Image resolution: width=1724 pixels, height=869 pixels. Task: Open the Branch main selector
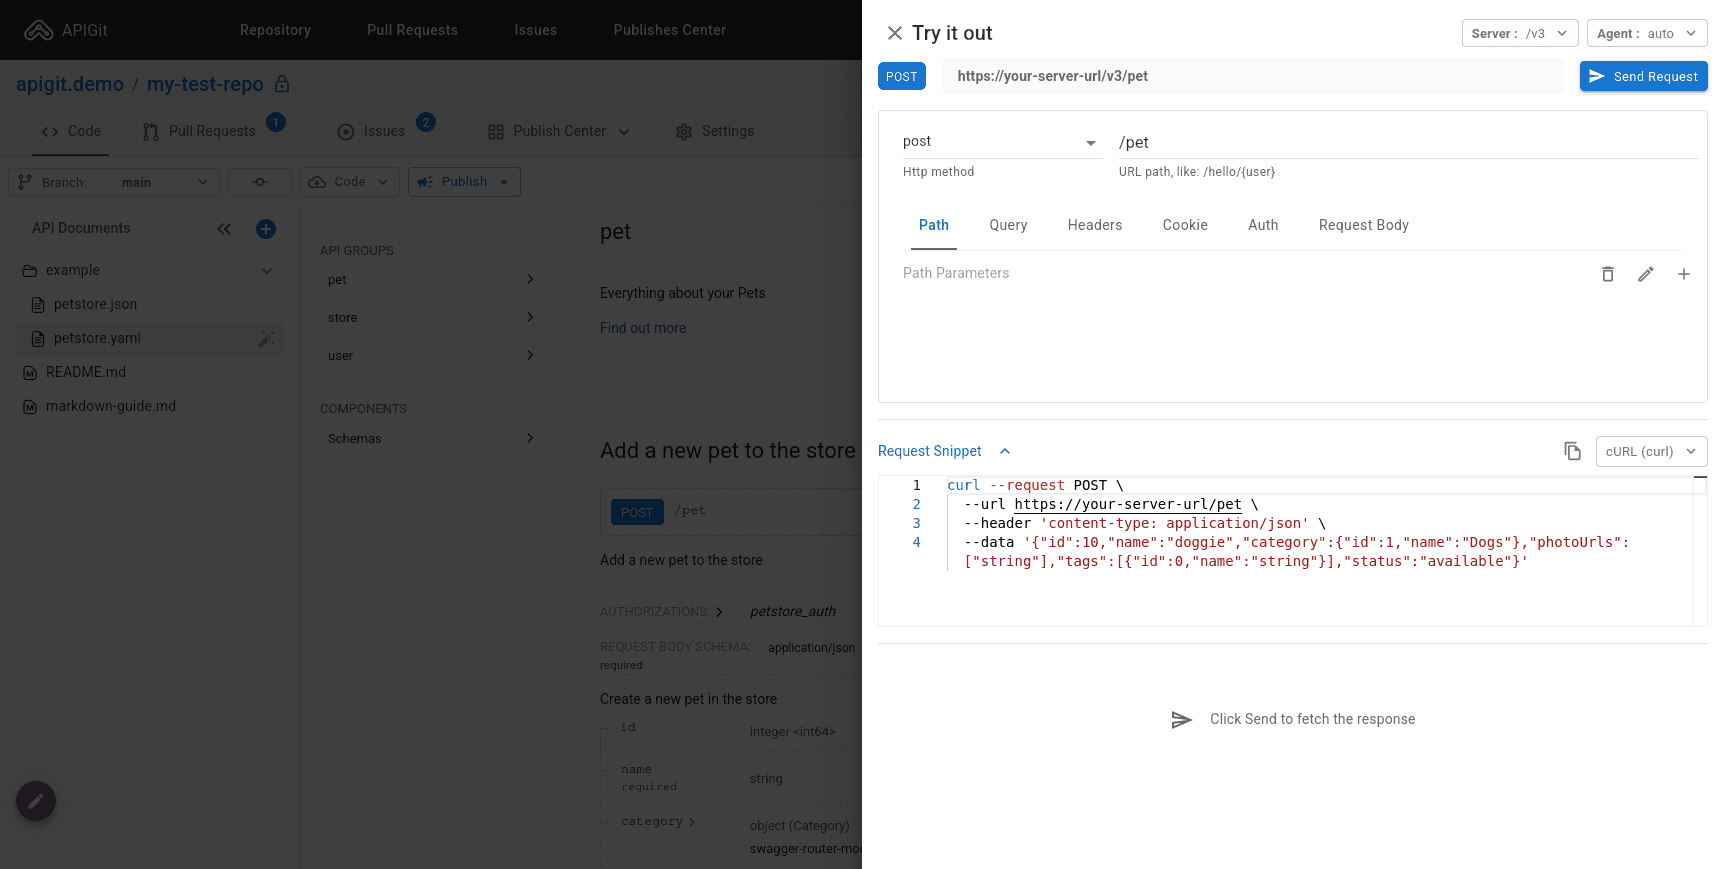coord(114,182)
